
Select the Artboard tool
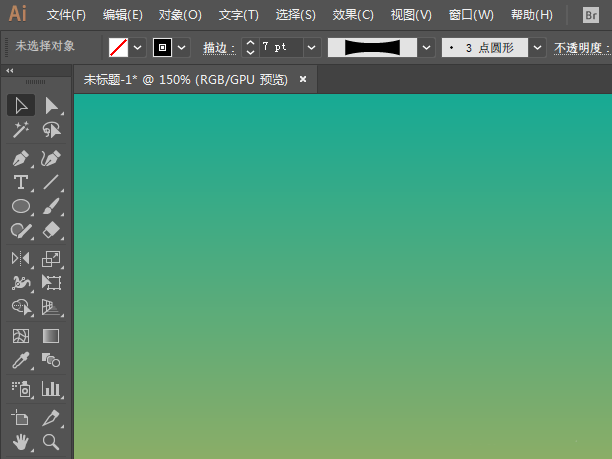21,417
